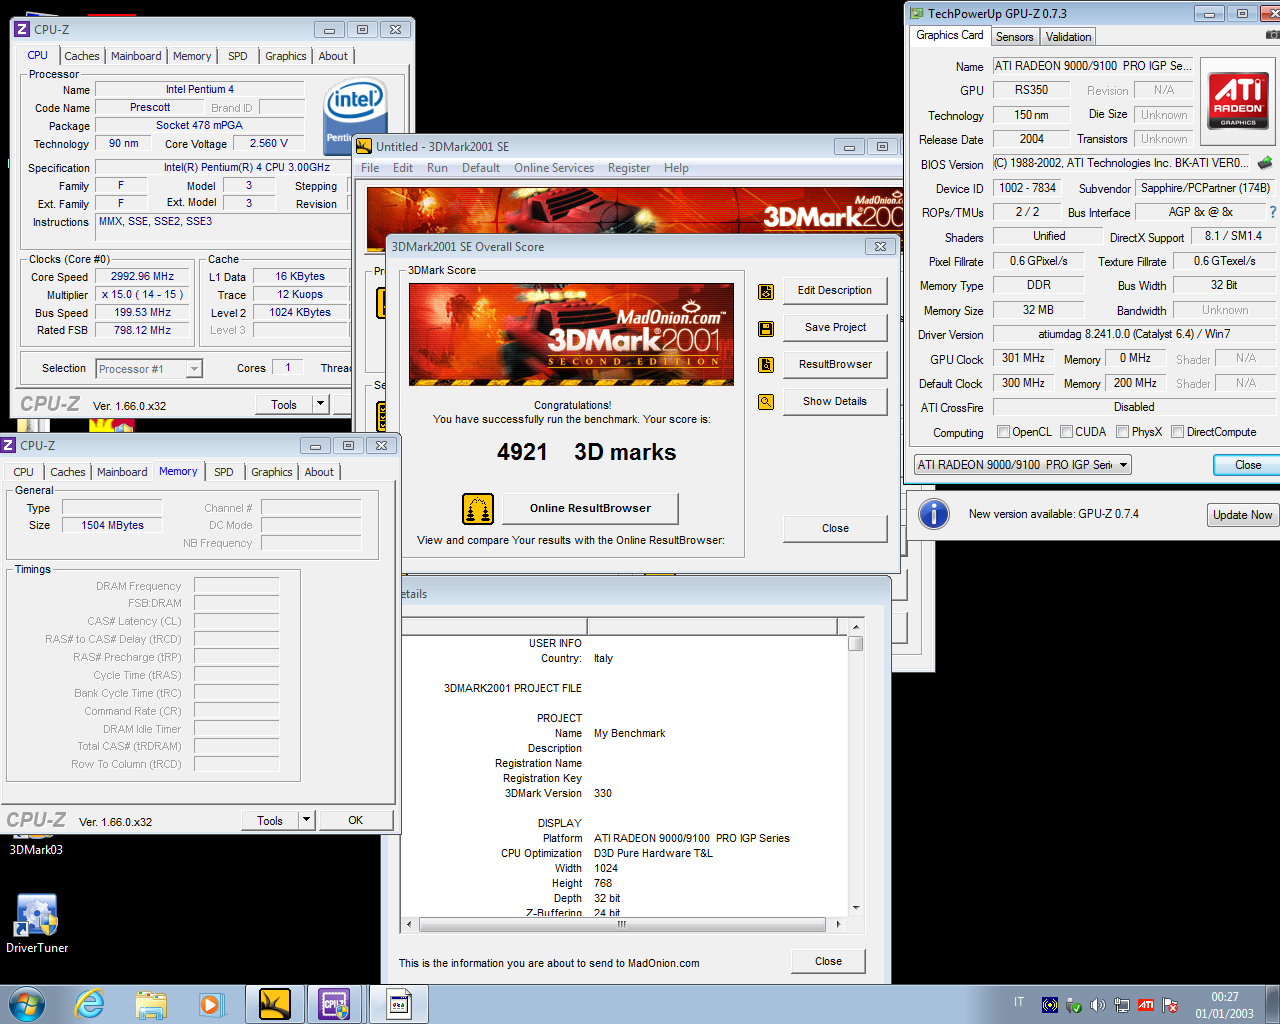This screenshot has height=1024, width=1280.
Task: Click the GPU-Z screenshot camera icon
Action: (x=1272, y=35)
